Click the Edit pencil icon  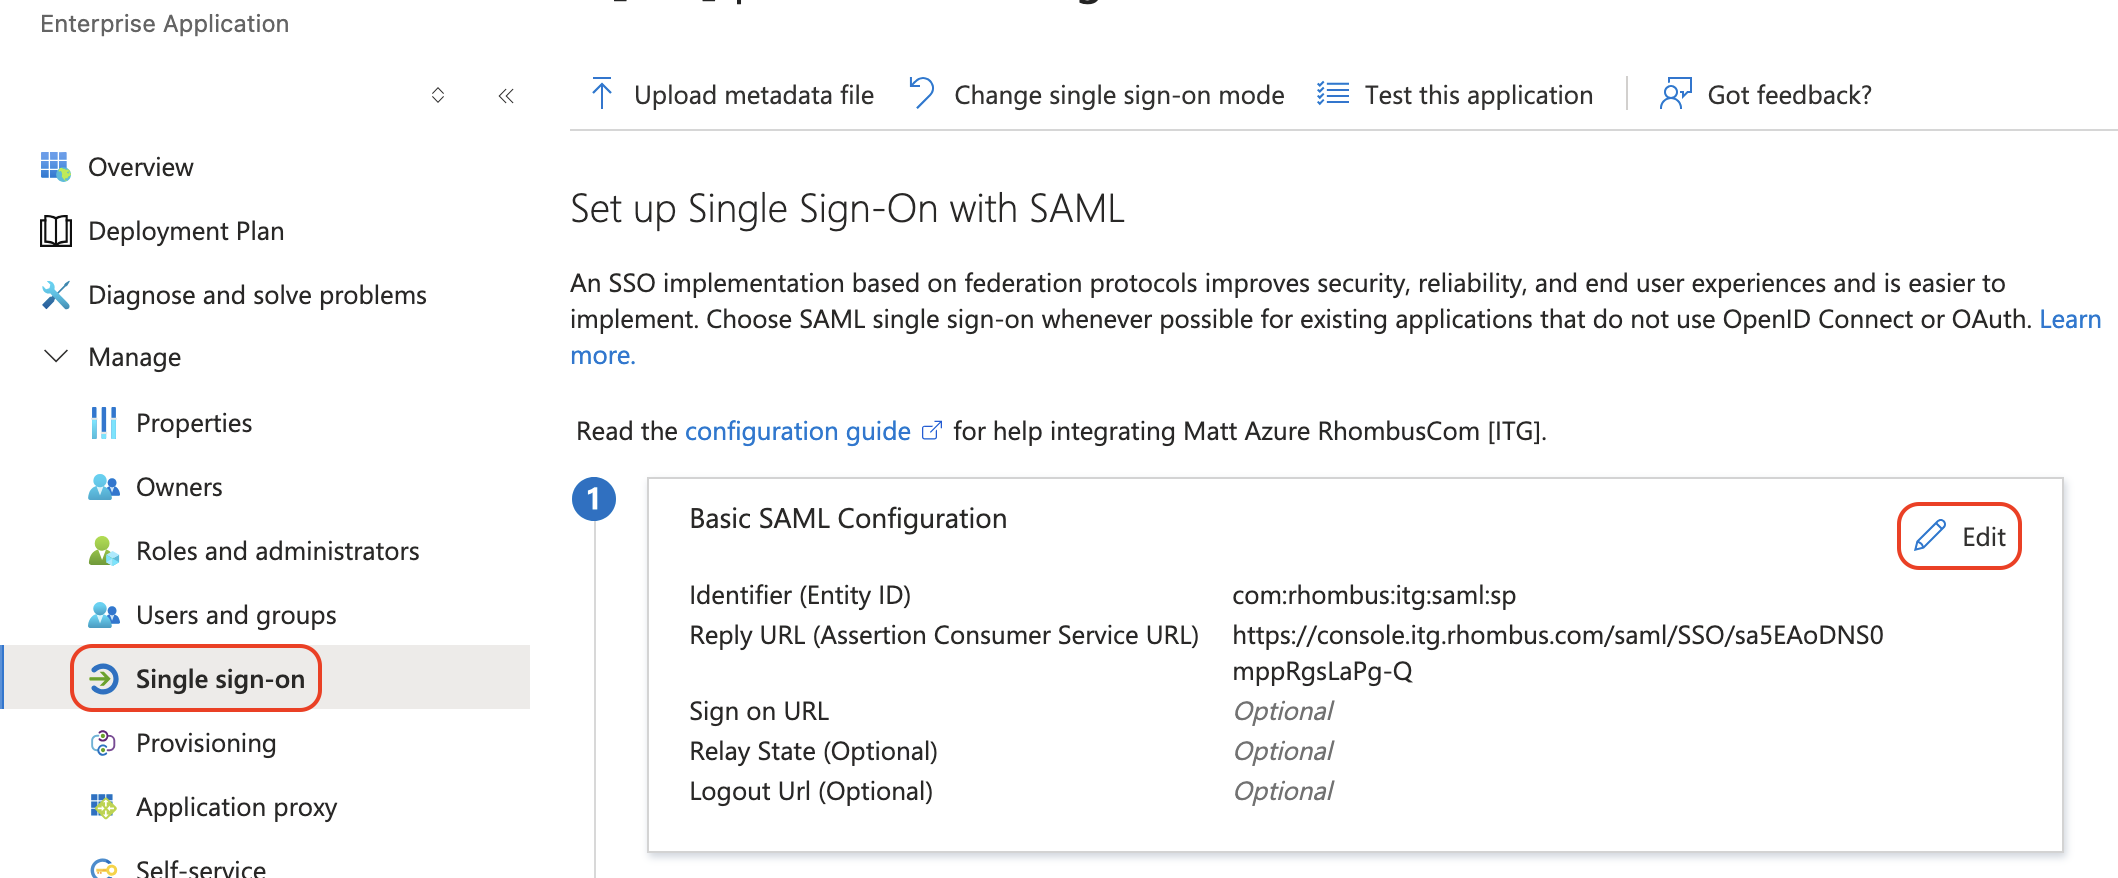(x=1929, y=536)
